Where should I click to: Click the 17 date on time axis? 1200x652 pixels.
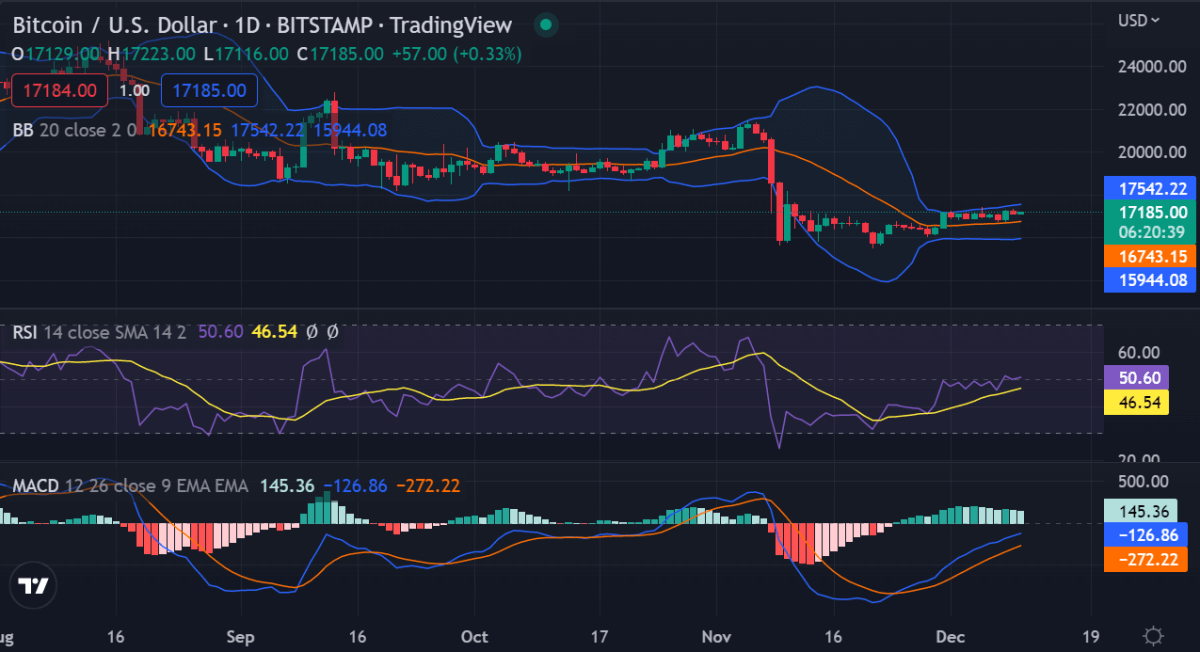click(x=600, y=635)
